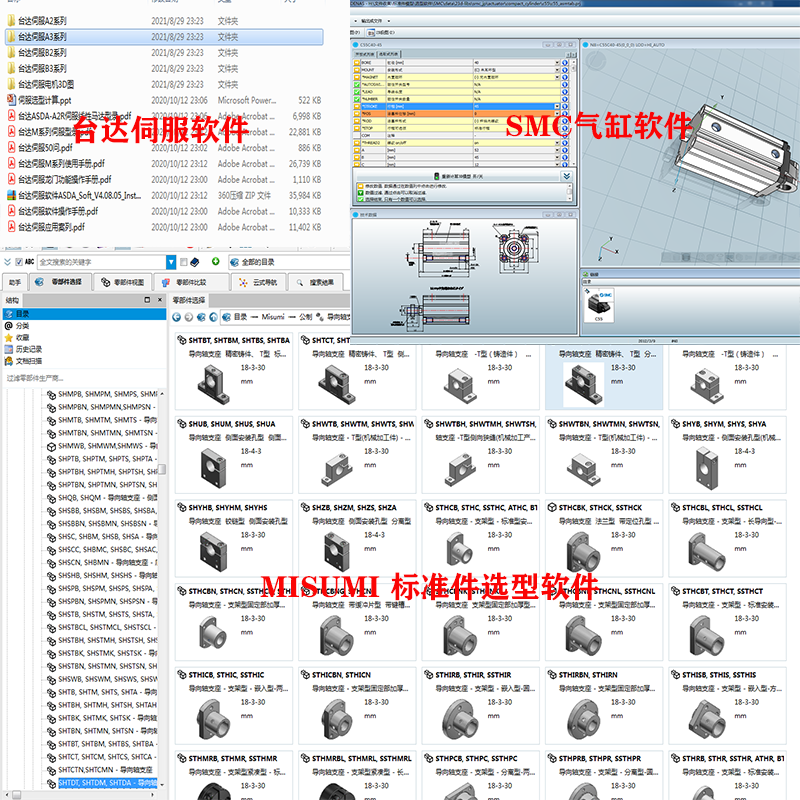Click the blue info icon on the THREAD row

tap(565, 143)
